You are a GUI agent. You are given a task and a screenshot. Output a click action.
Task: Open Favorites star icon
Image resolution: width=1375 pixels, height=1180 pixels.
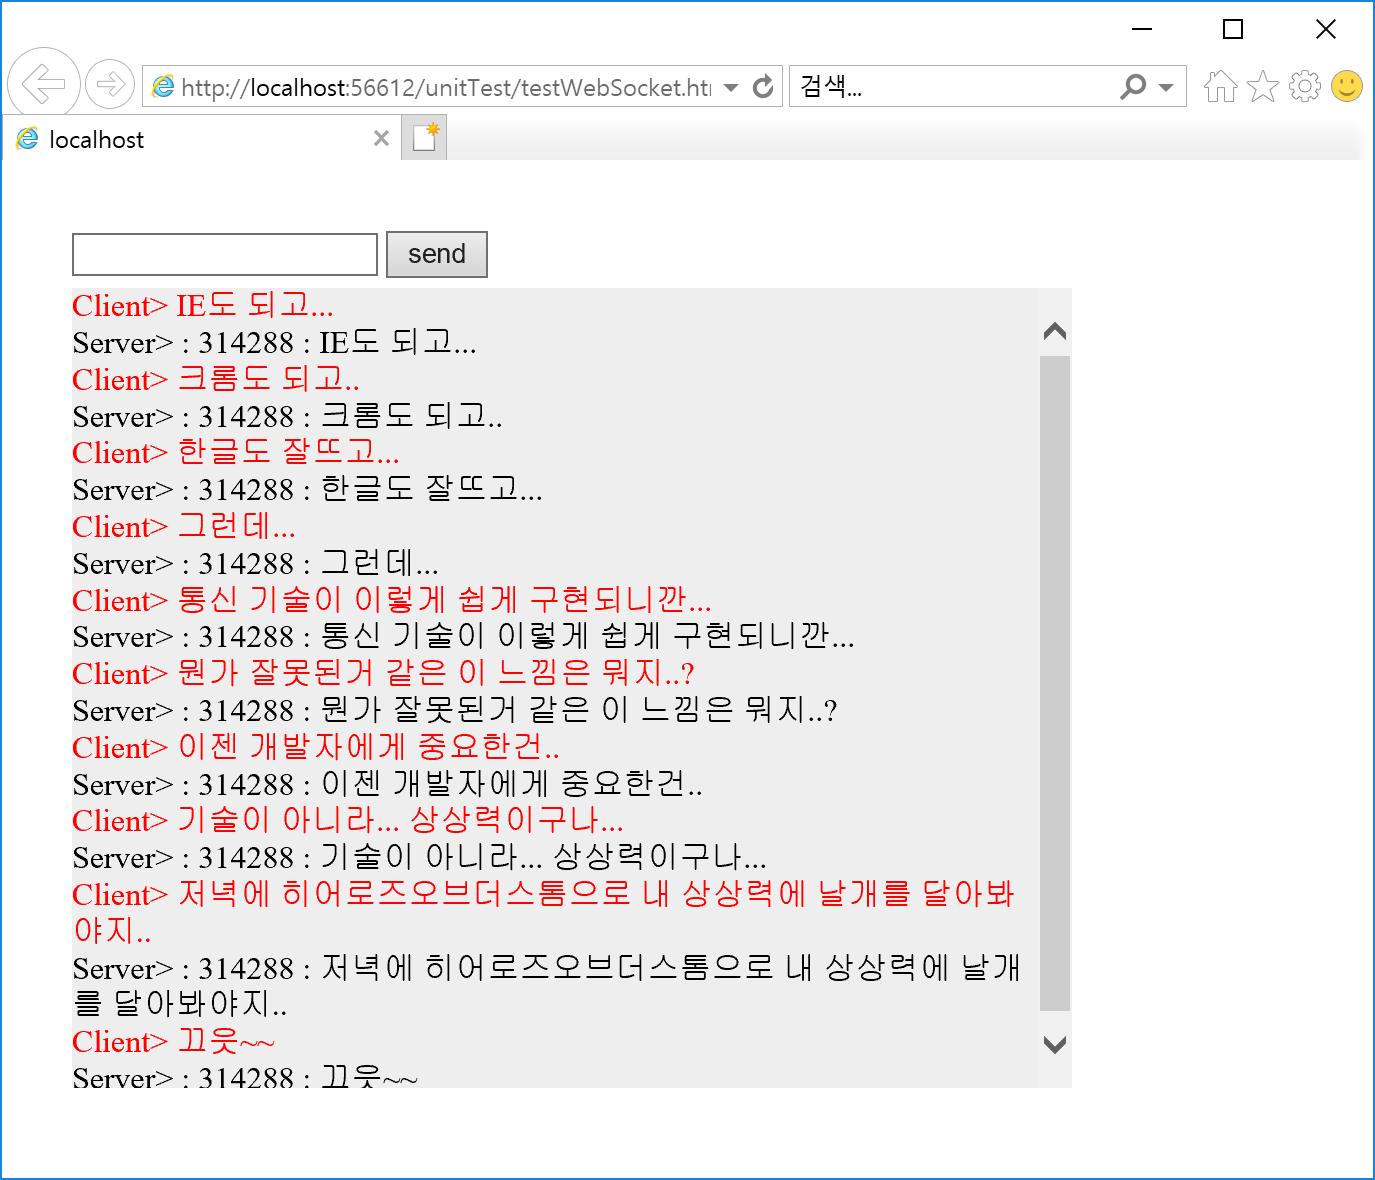pos(1263,87)
